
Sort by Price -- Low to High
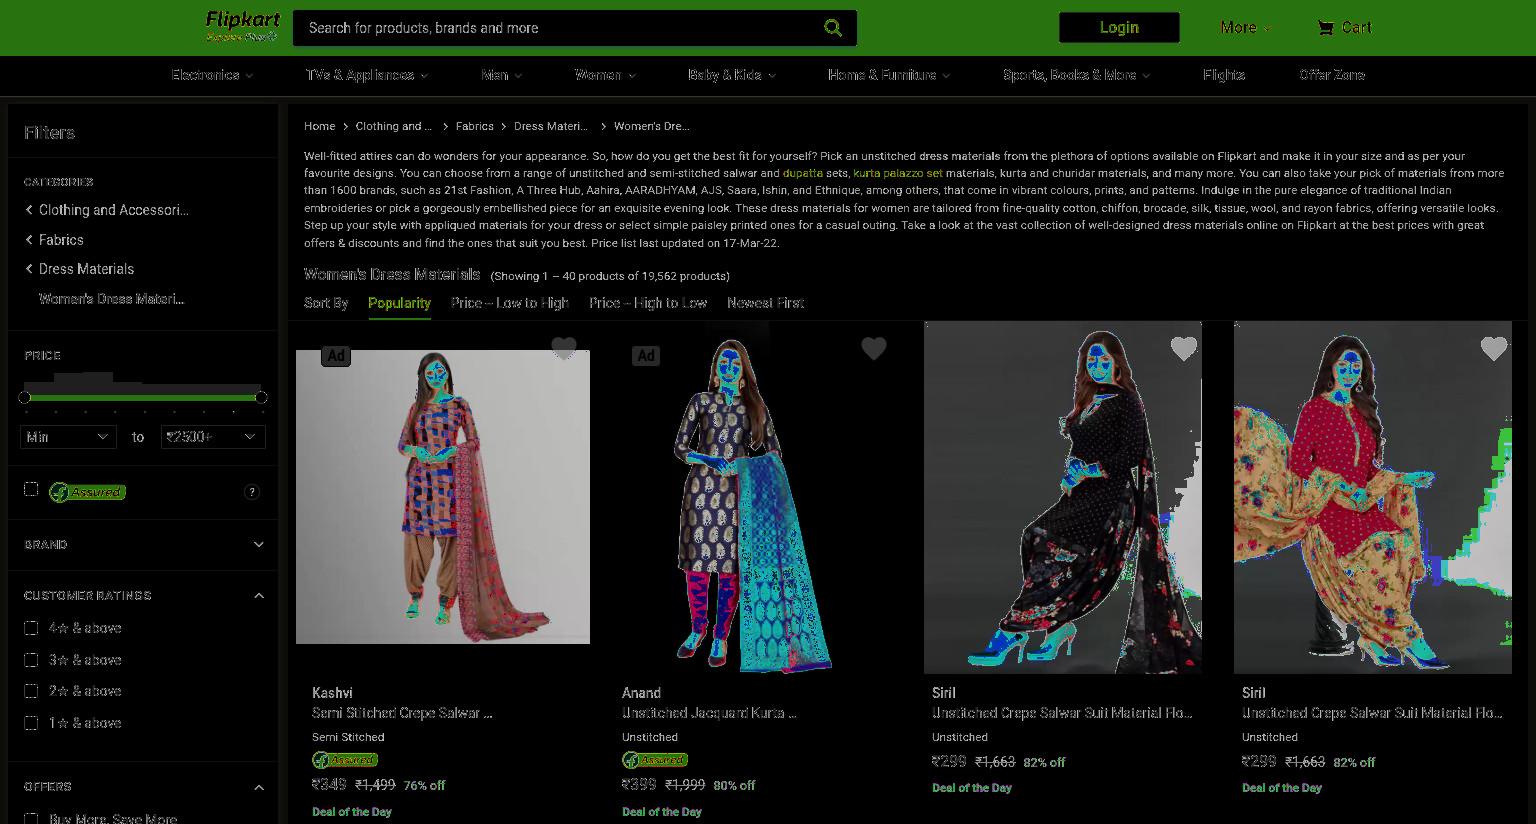click(510, 303)
